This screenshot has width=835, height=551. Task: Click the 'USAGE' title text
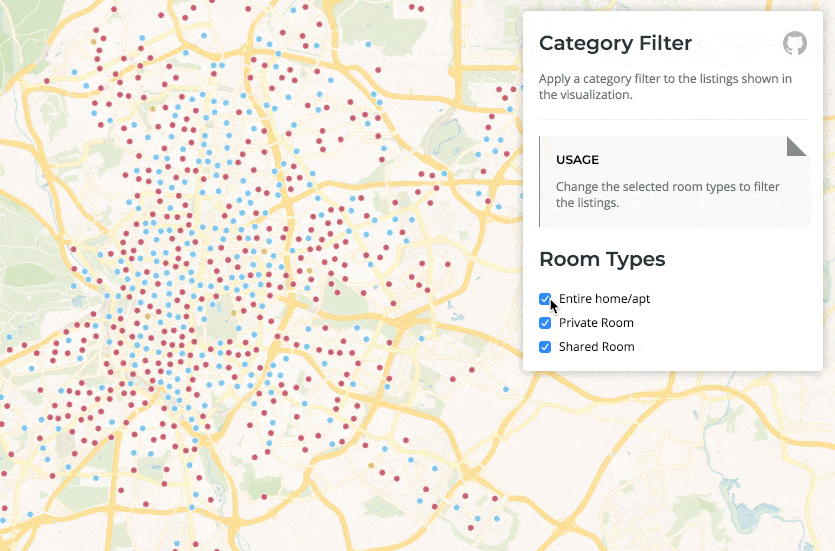pos(577,160)
